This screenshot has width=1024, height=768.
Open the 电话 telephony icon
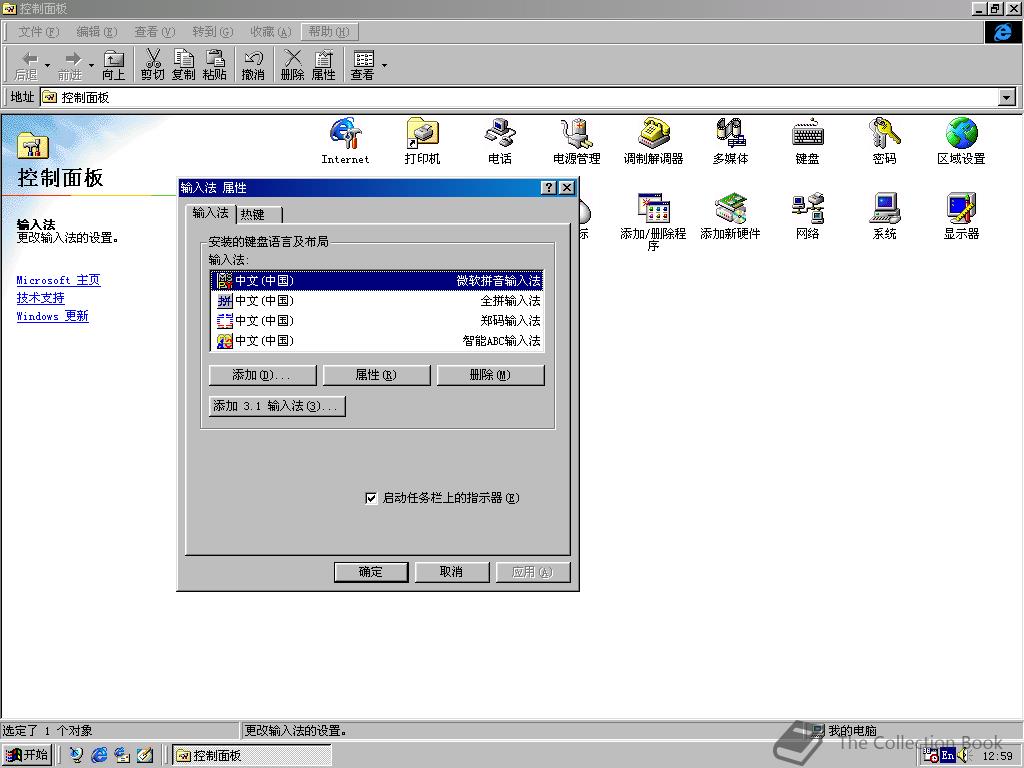(500, 140)
